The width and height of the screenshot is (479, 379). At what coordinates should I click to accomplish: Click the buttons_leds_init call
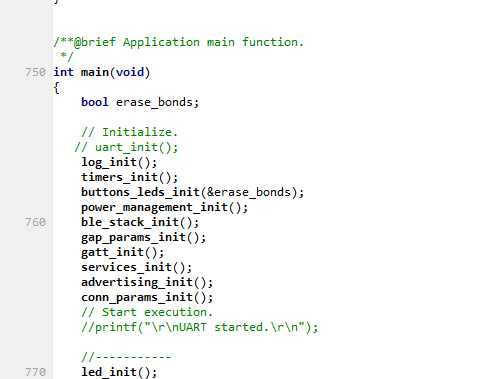(x=192, y=192)
